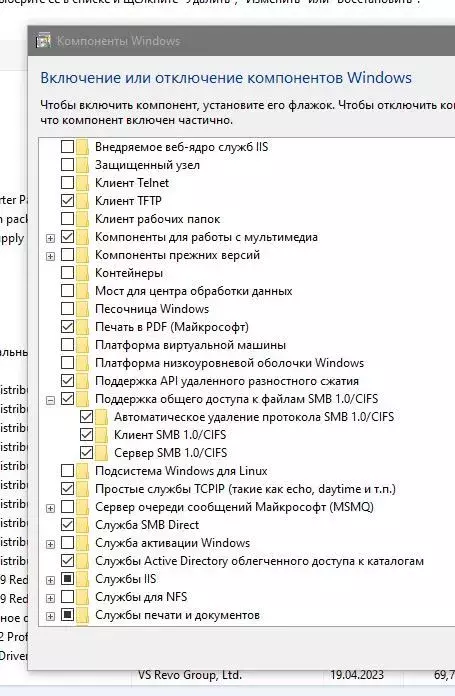Screen dimensions: 455x696
Task: Check Платформа низкоуровневой оболочки Windows
Action: pos(67,363)
